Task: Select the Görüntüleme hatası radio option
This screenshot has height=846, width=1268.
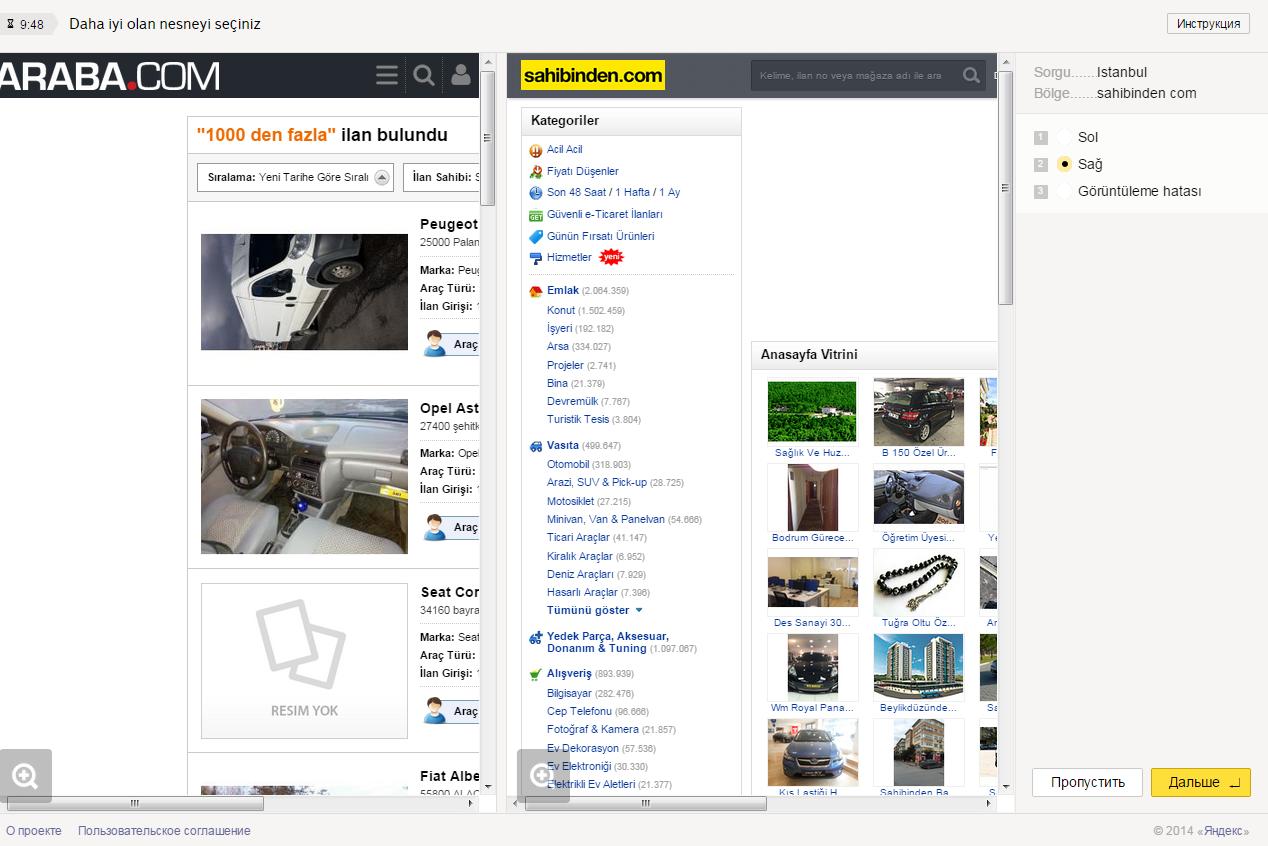Action: tap(1064, 191)
